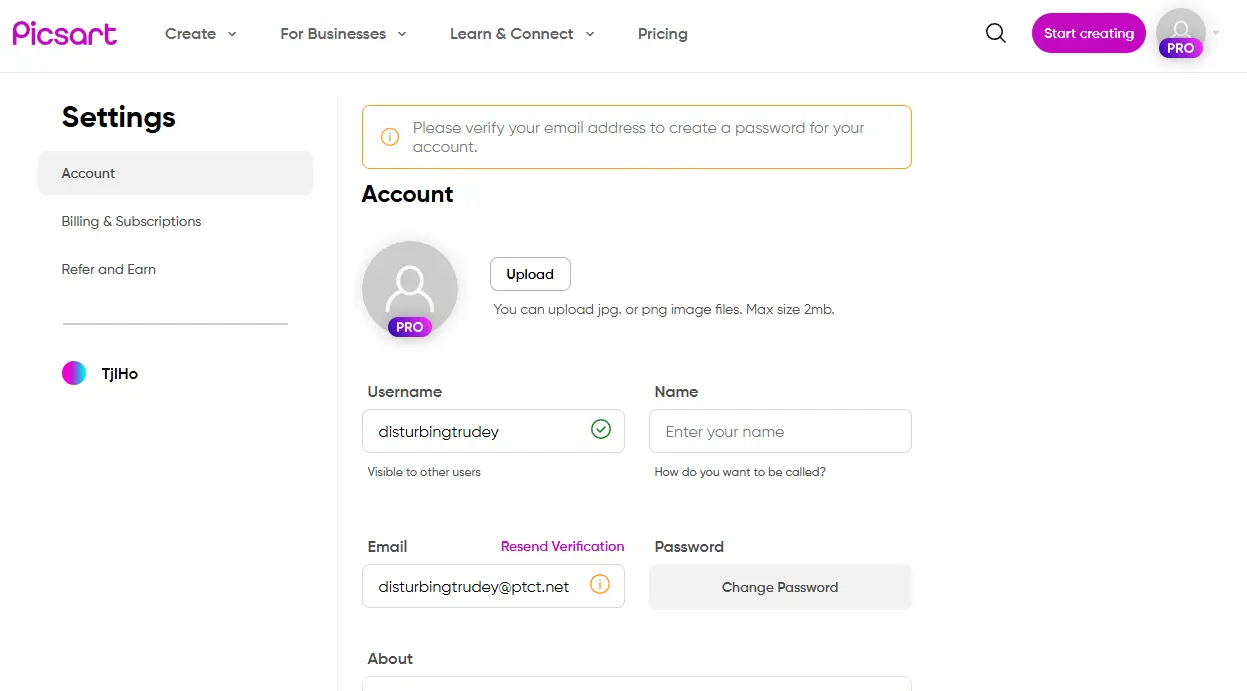The width and height of the screenshot is (1247, 691).
Task: Click the PRO badge under profile picture
Action: [410, 327]
